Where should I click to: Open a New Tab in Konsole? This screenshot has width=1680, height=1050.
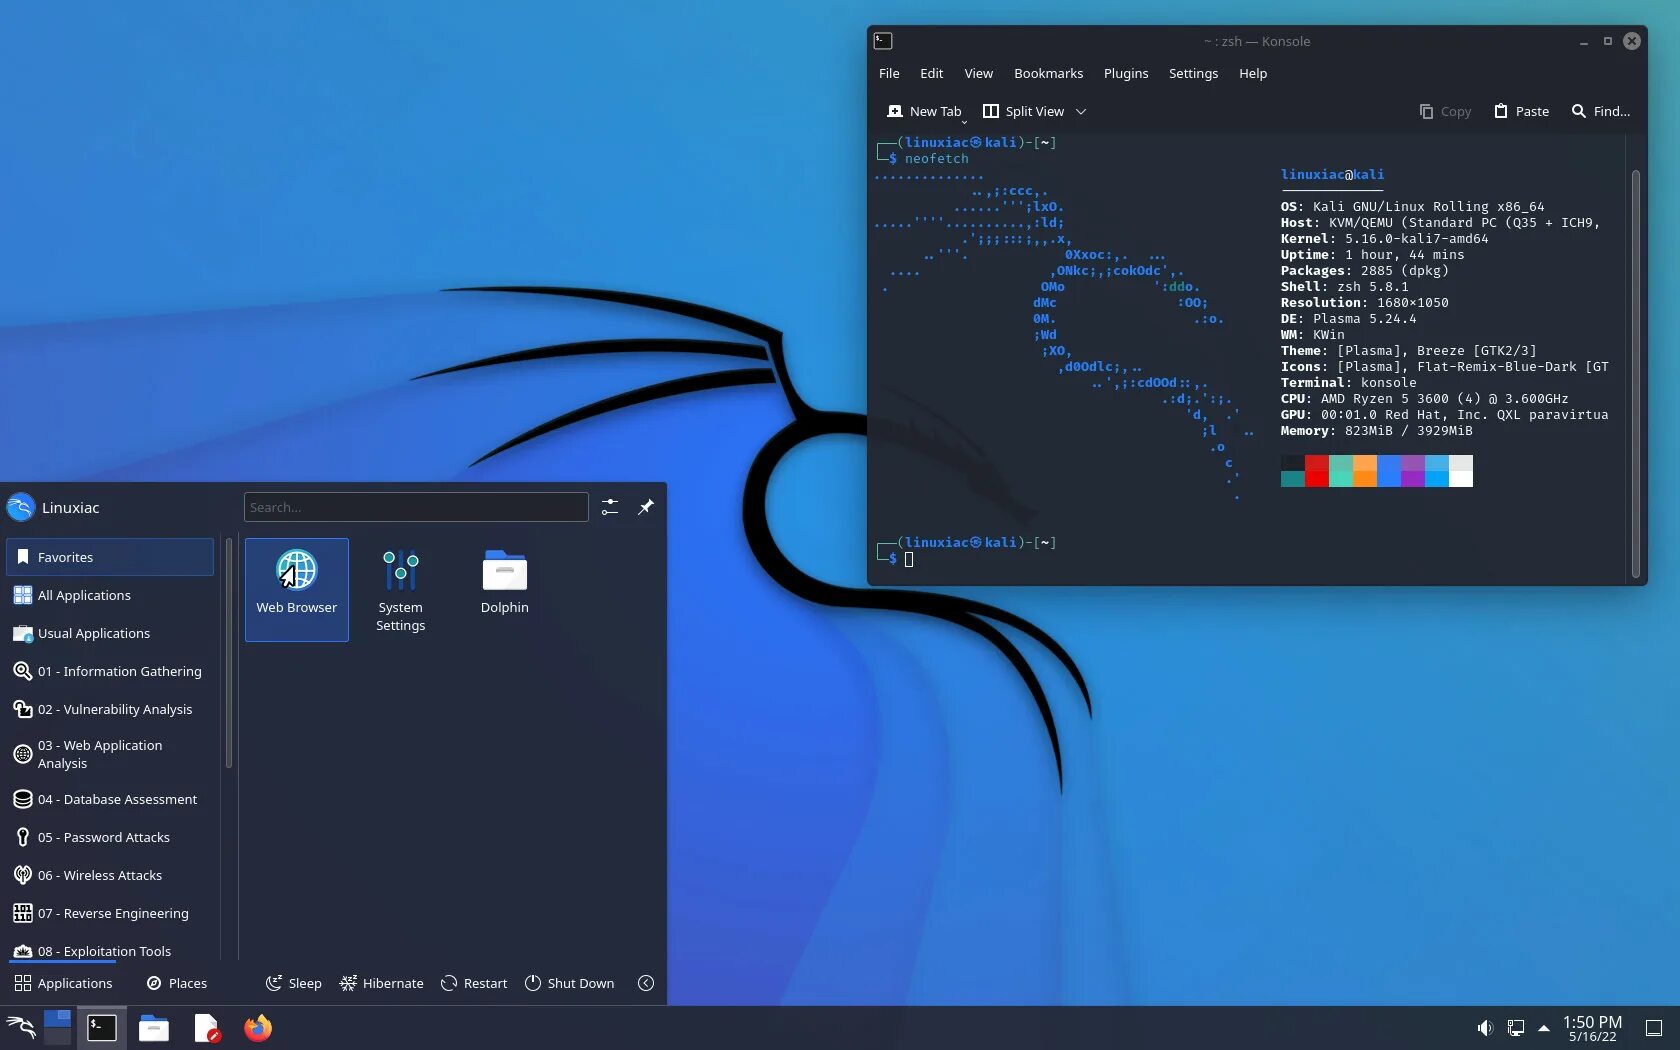925,111
